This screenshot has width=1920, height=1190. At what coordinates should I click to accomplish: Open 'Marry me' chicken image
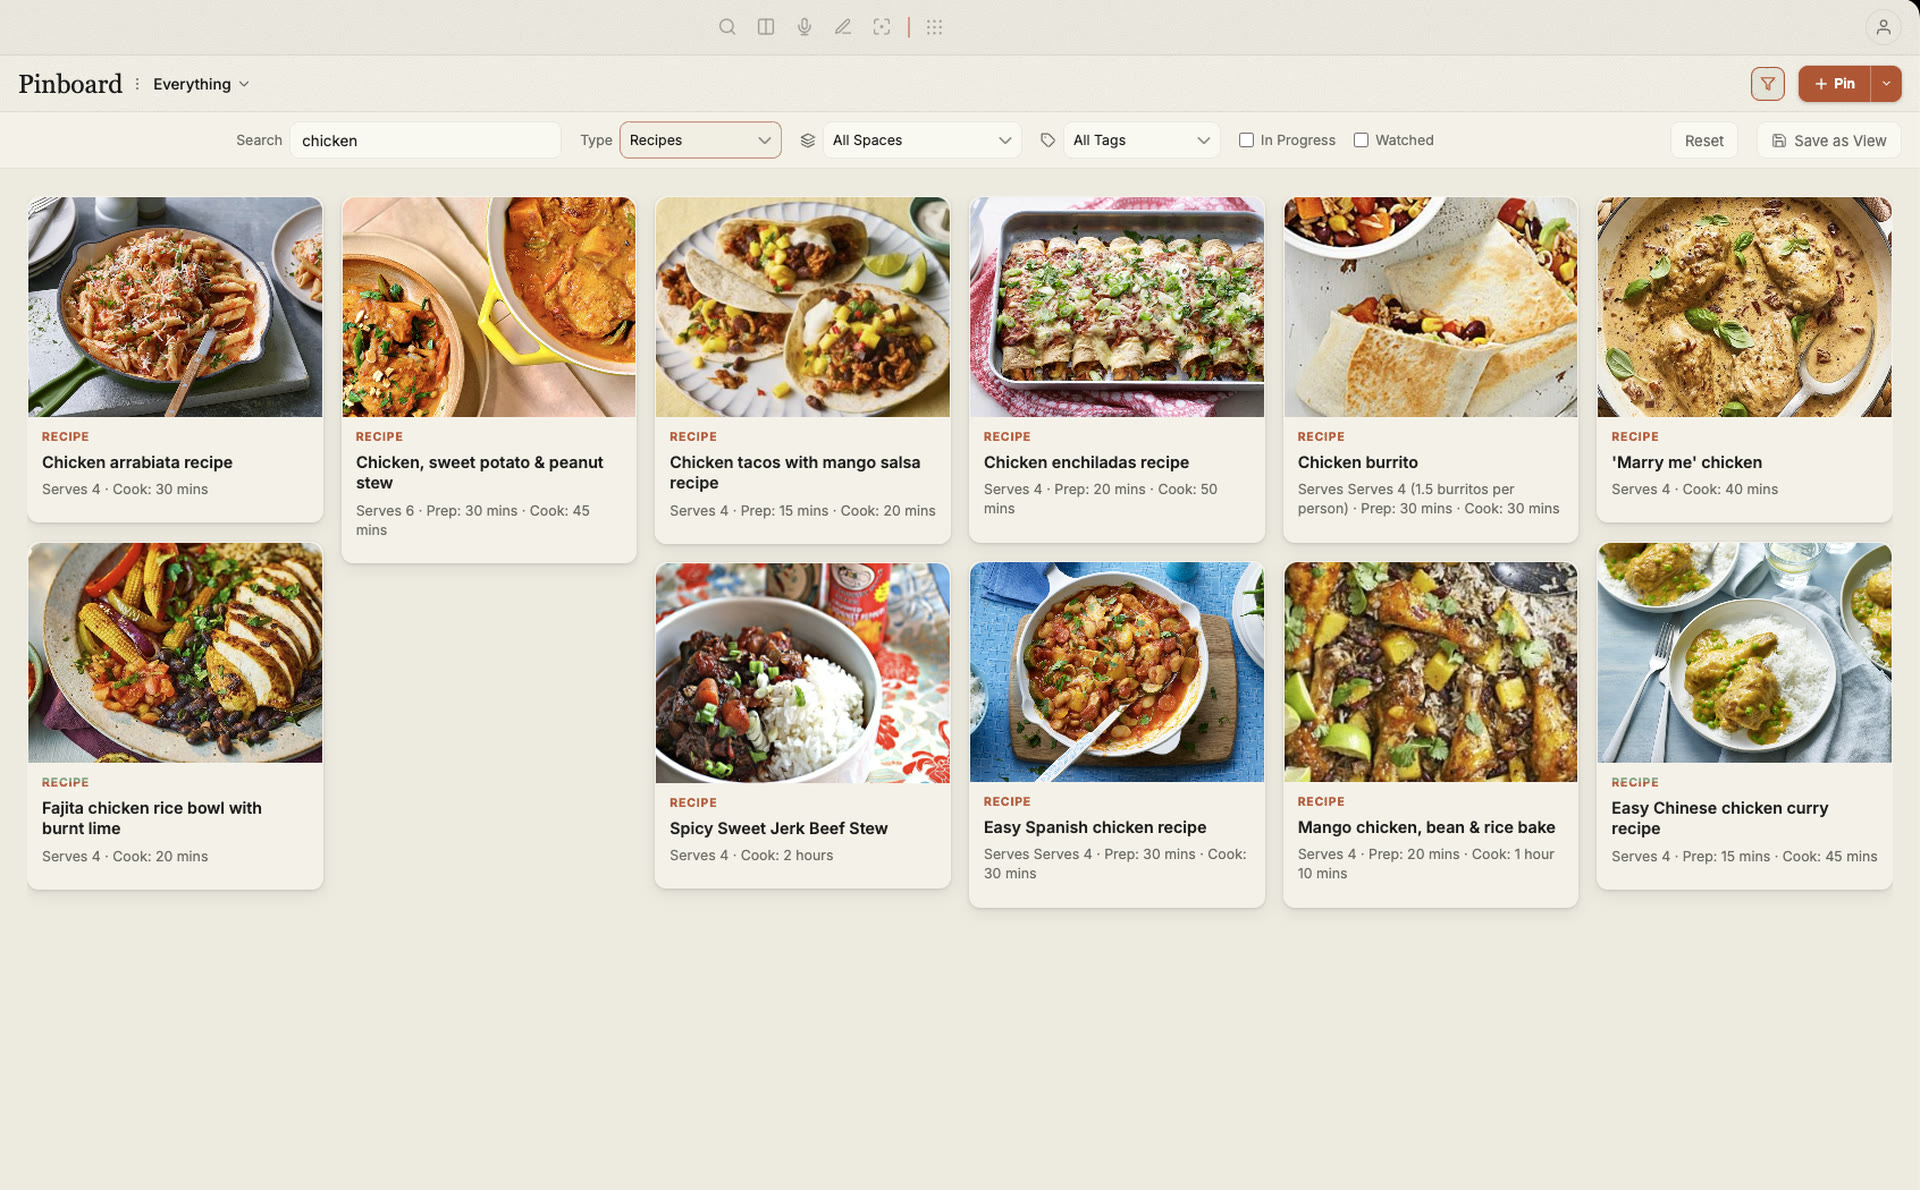point(1745,307)
